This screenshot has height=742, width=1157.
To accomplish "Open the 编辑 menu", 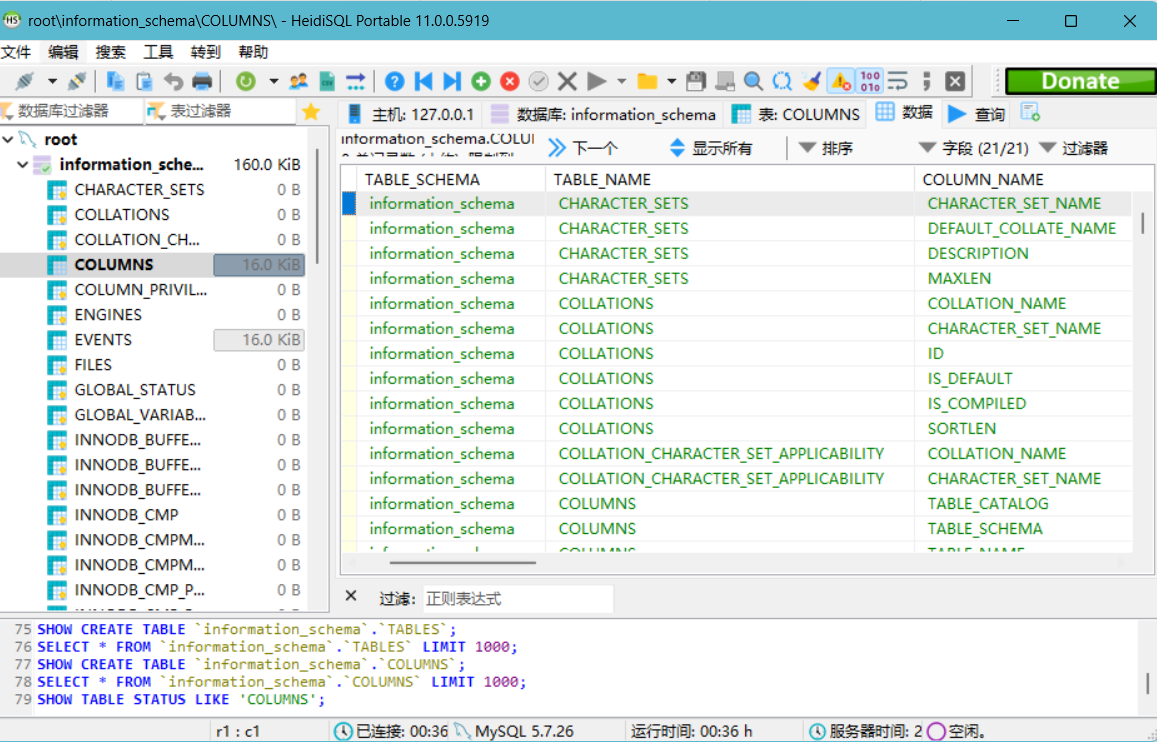I will [x=63, y=52].
